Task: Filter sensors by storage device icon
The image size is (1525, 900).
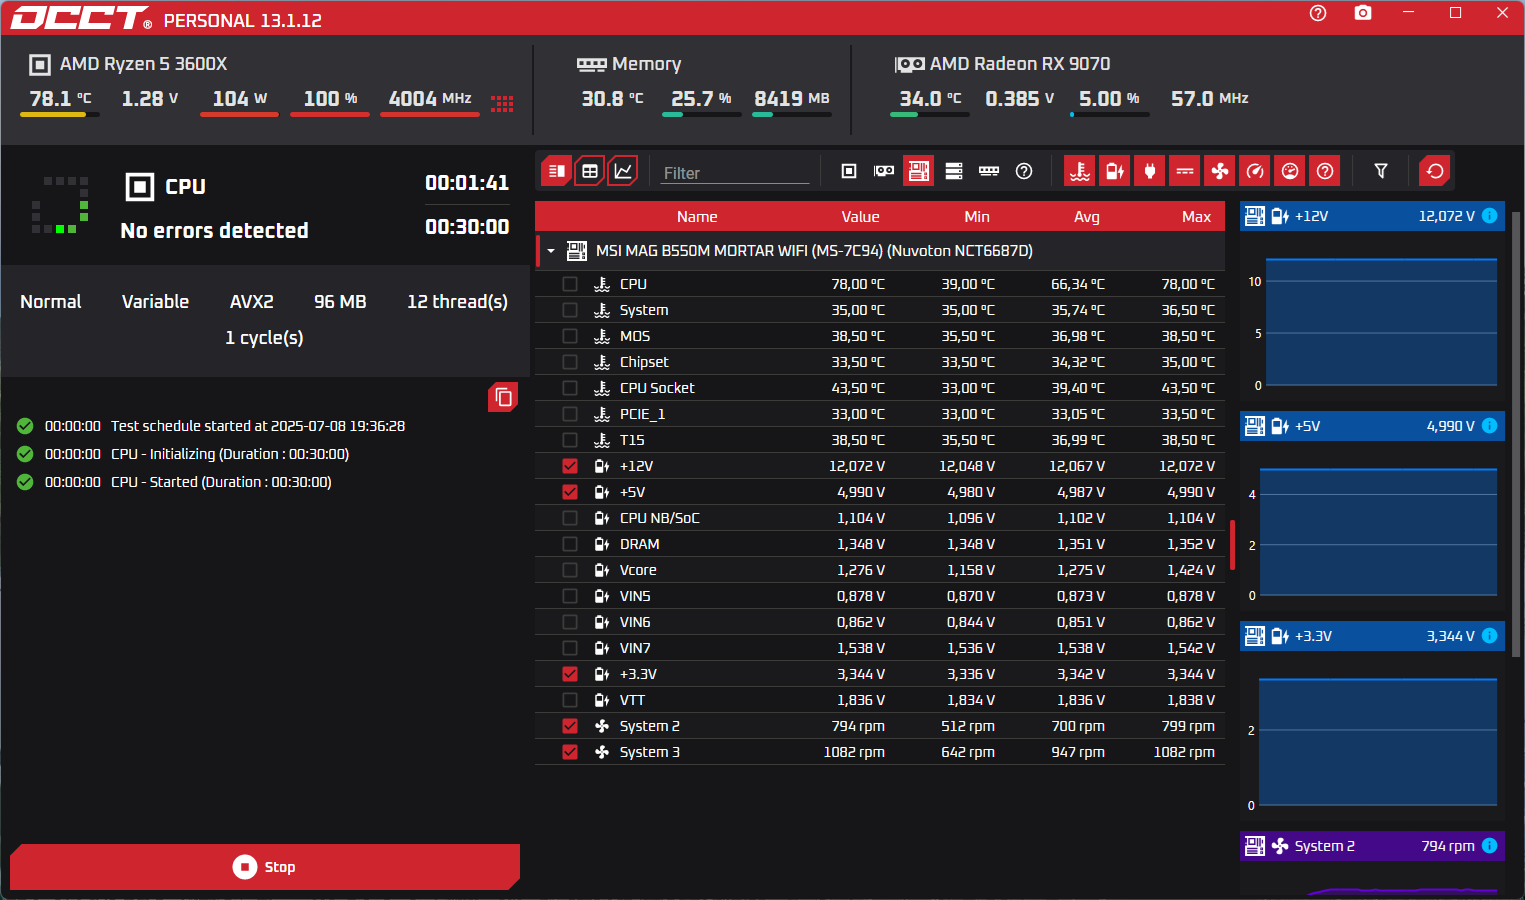Action: click(954, 171)
